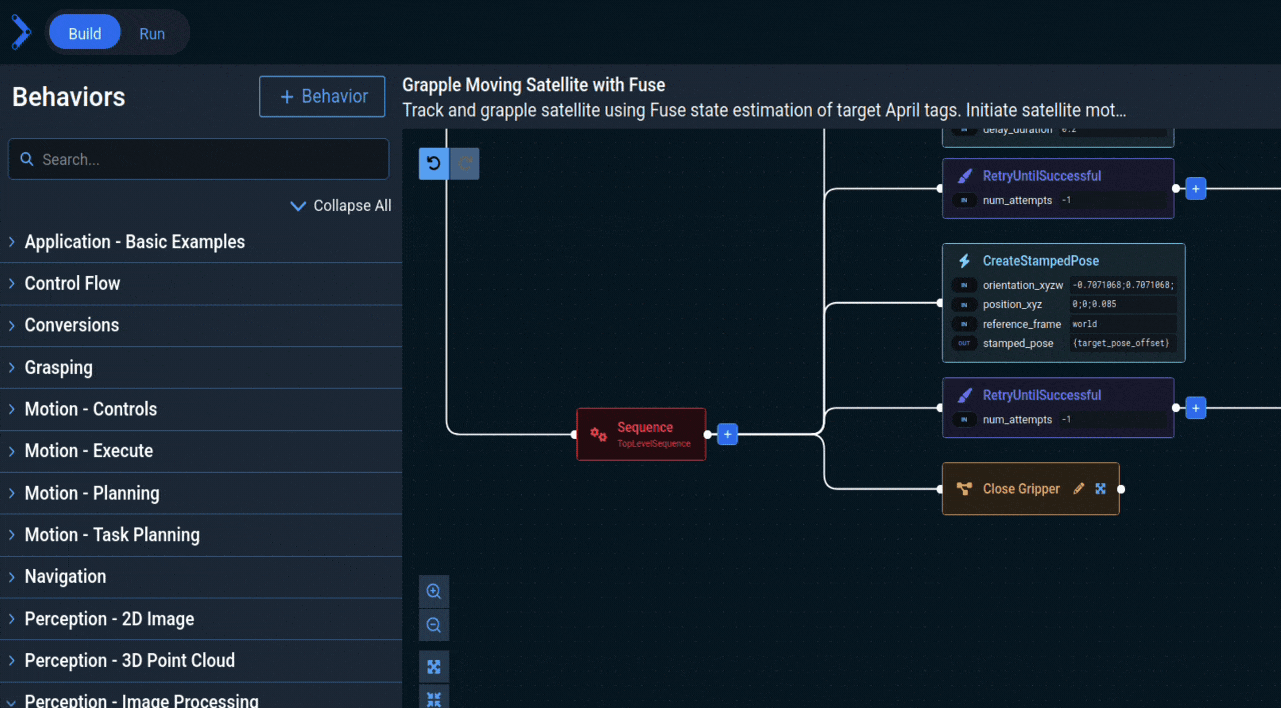Click subtree icon on Close Gripper node
The image size is (1281, 708).
click(964, 489)
